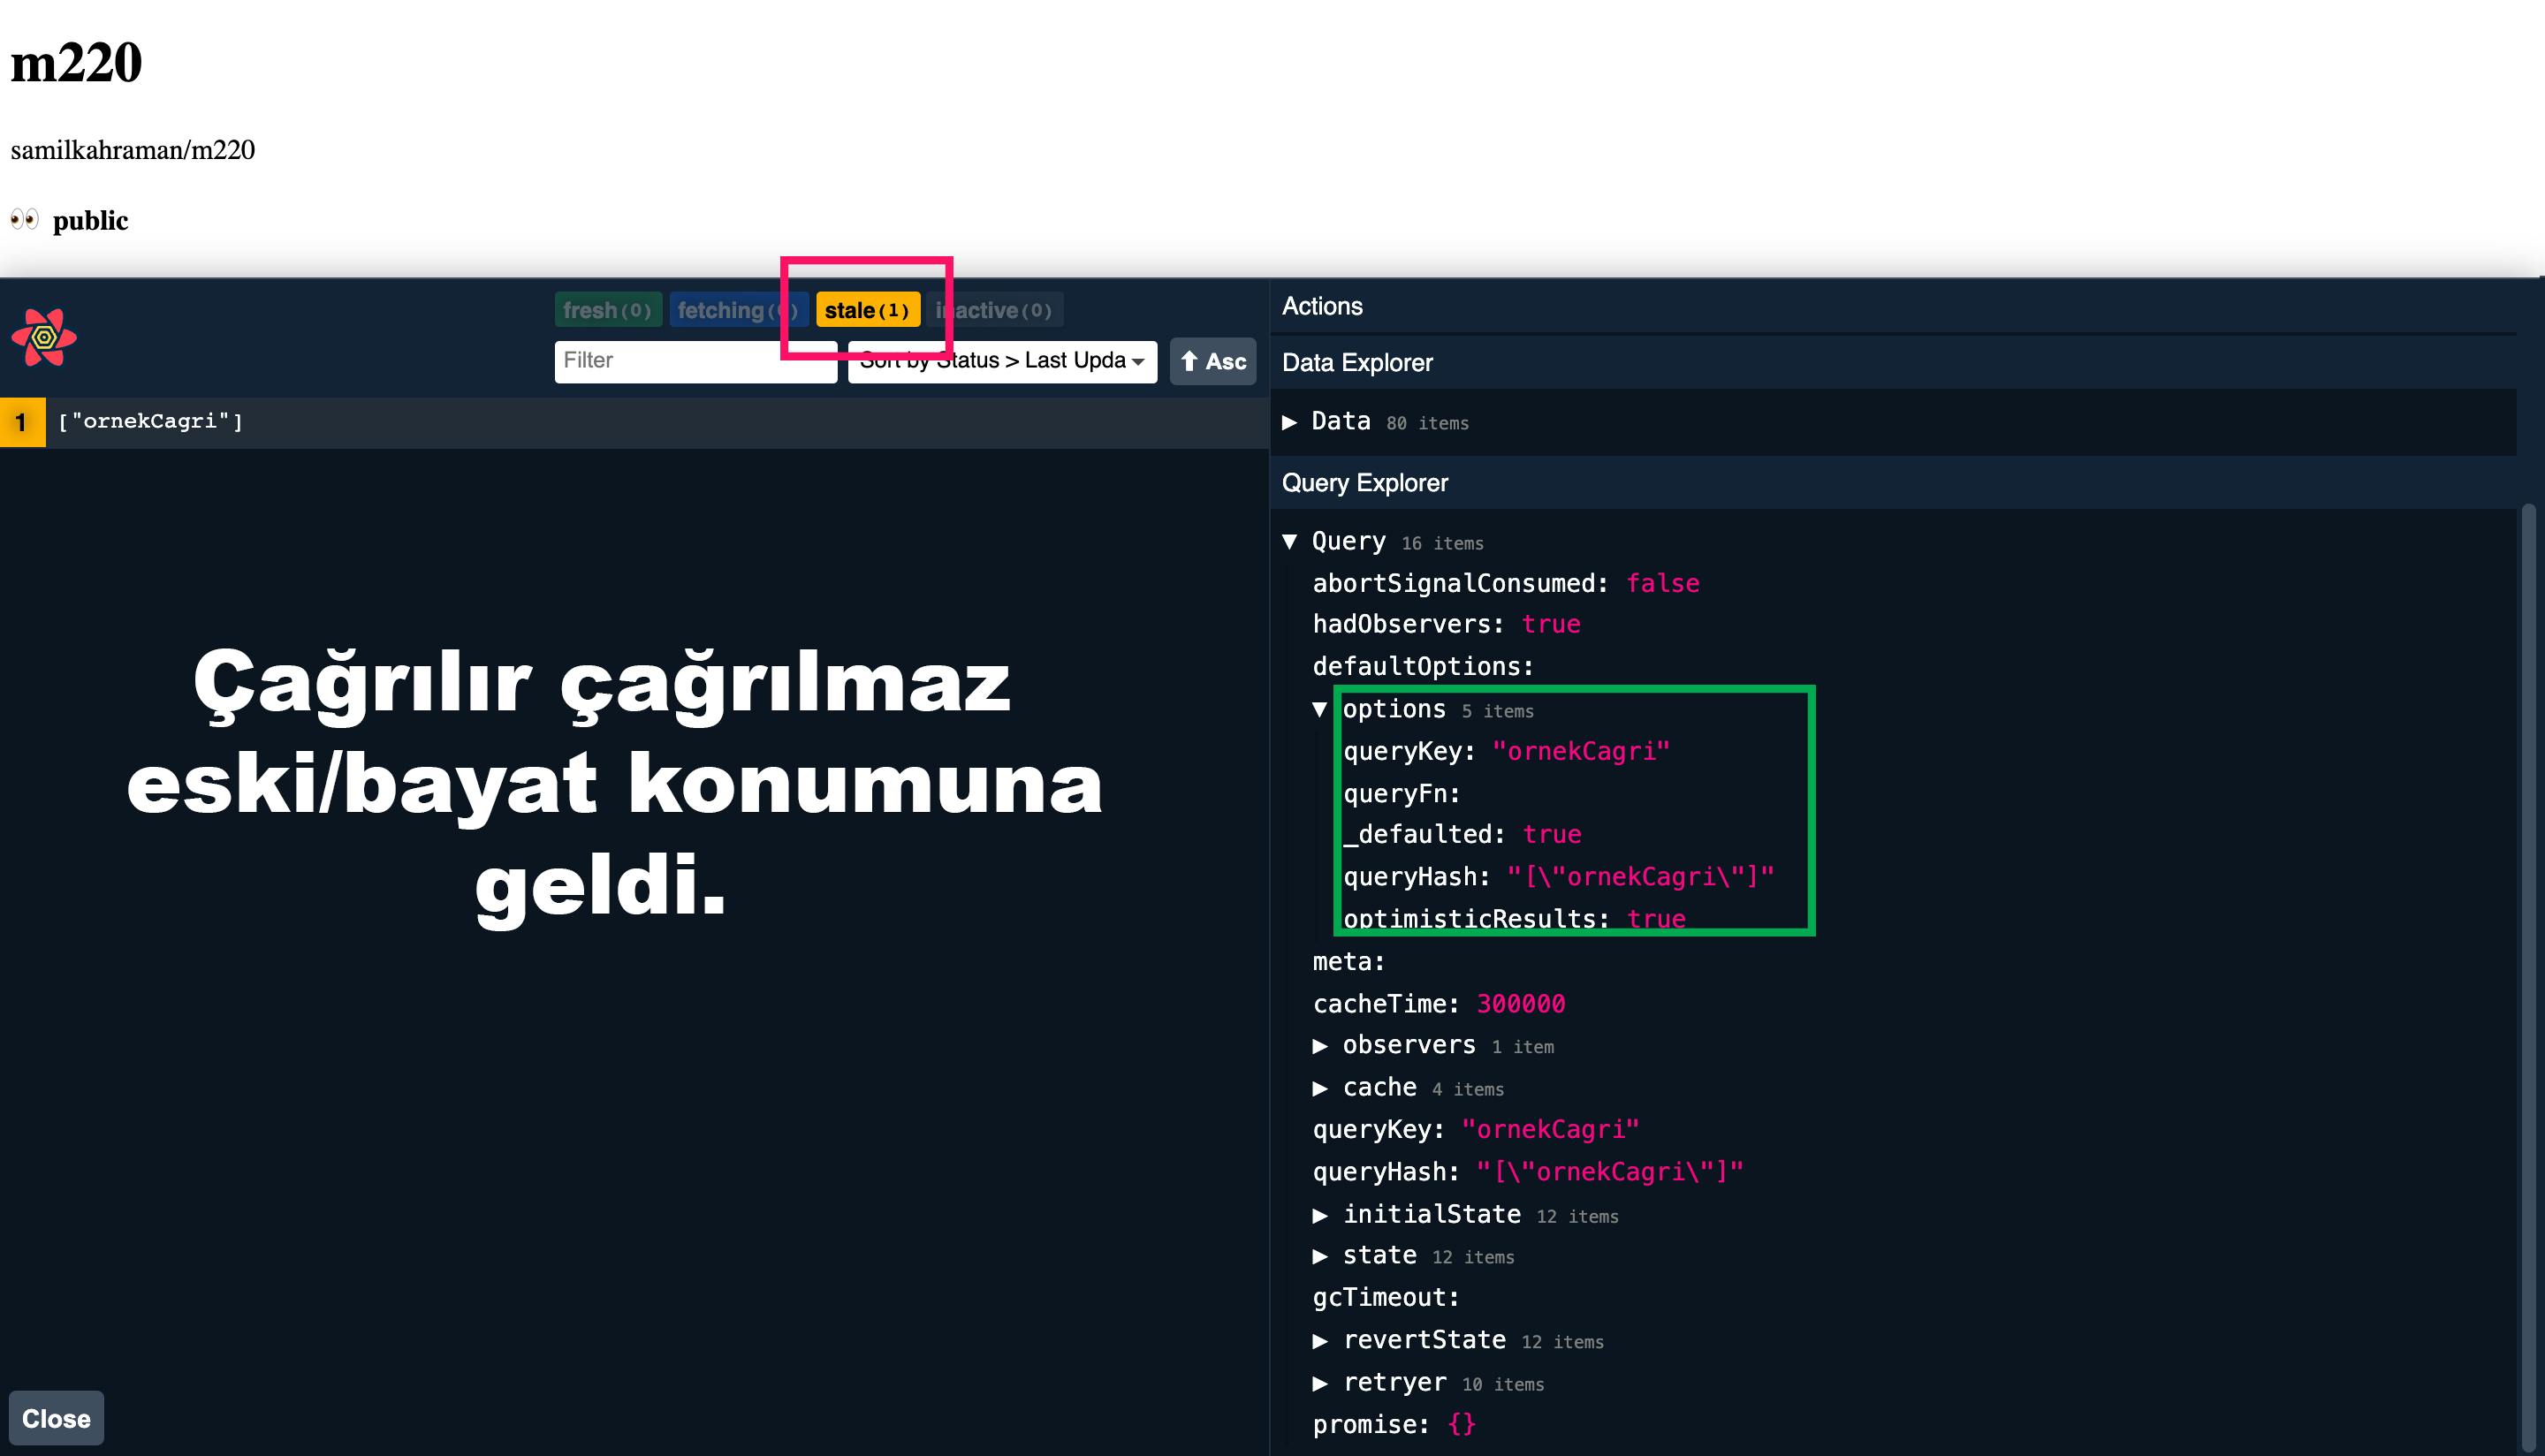Click the queryFn entry under options
Viewport: 2545px width, 1456px height.
1402,794
